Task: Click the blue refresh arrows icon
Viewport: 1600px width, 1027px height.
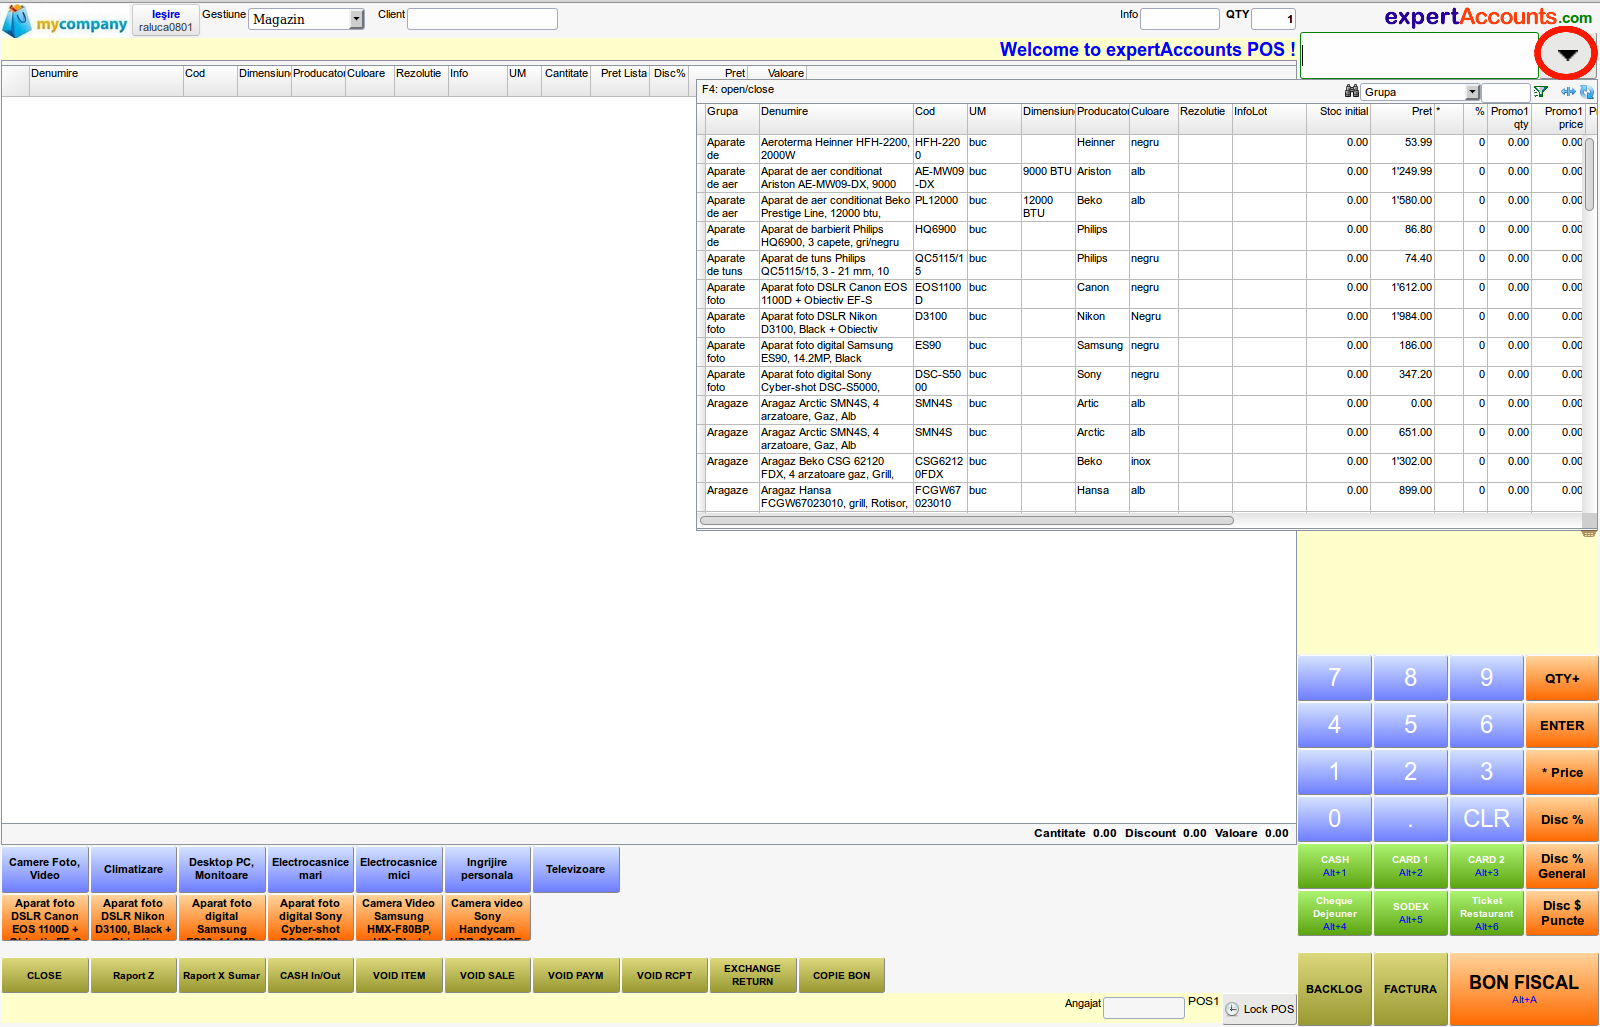Action: click(1587, 92)
